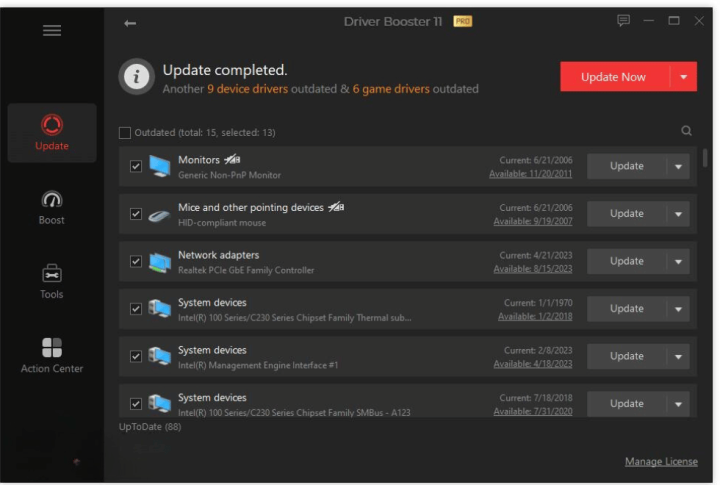Open Available 7/31/2020 version link

533,412
